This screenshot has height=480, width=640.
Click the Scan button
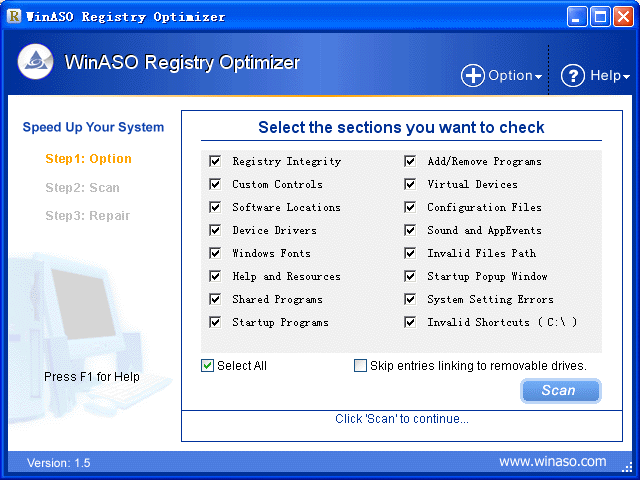click(560, 391)
